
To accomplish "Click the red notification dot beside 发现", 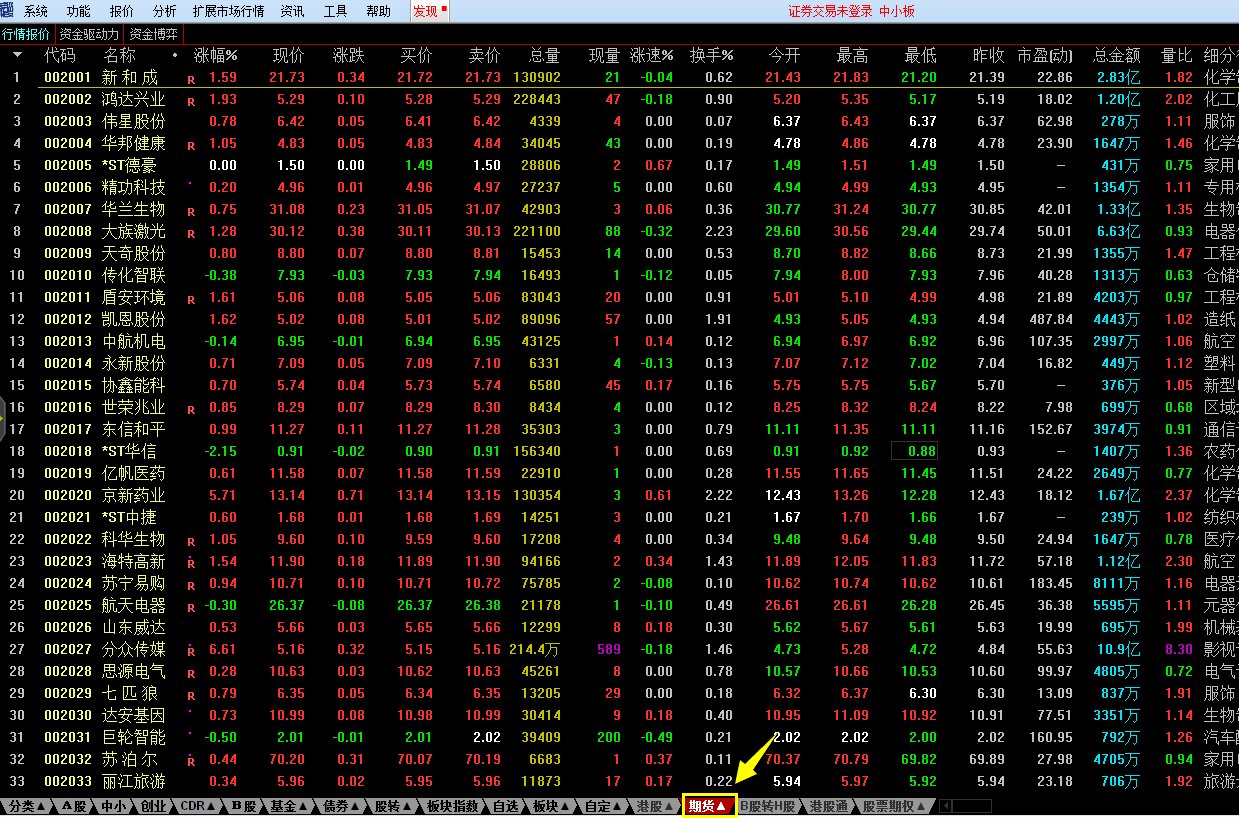I will 444,8.
